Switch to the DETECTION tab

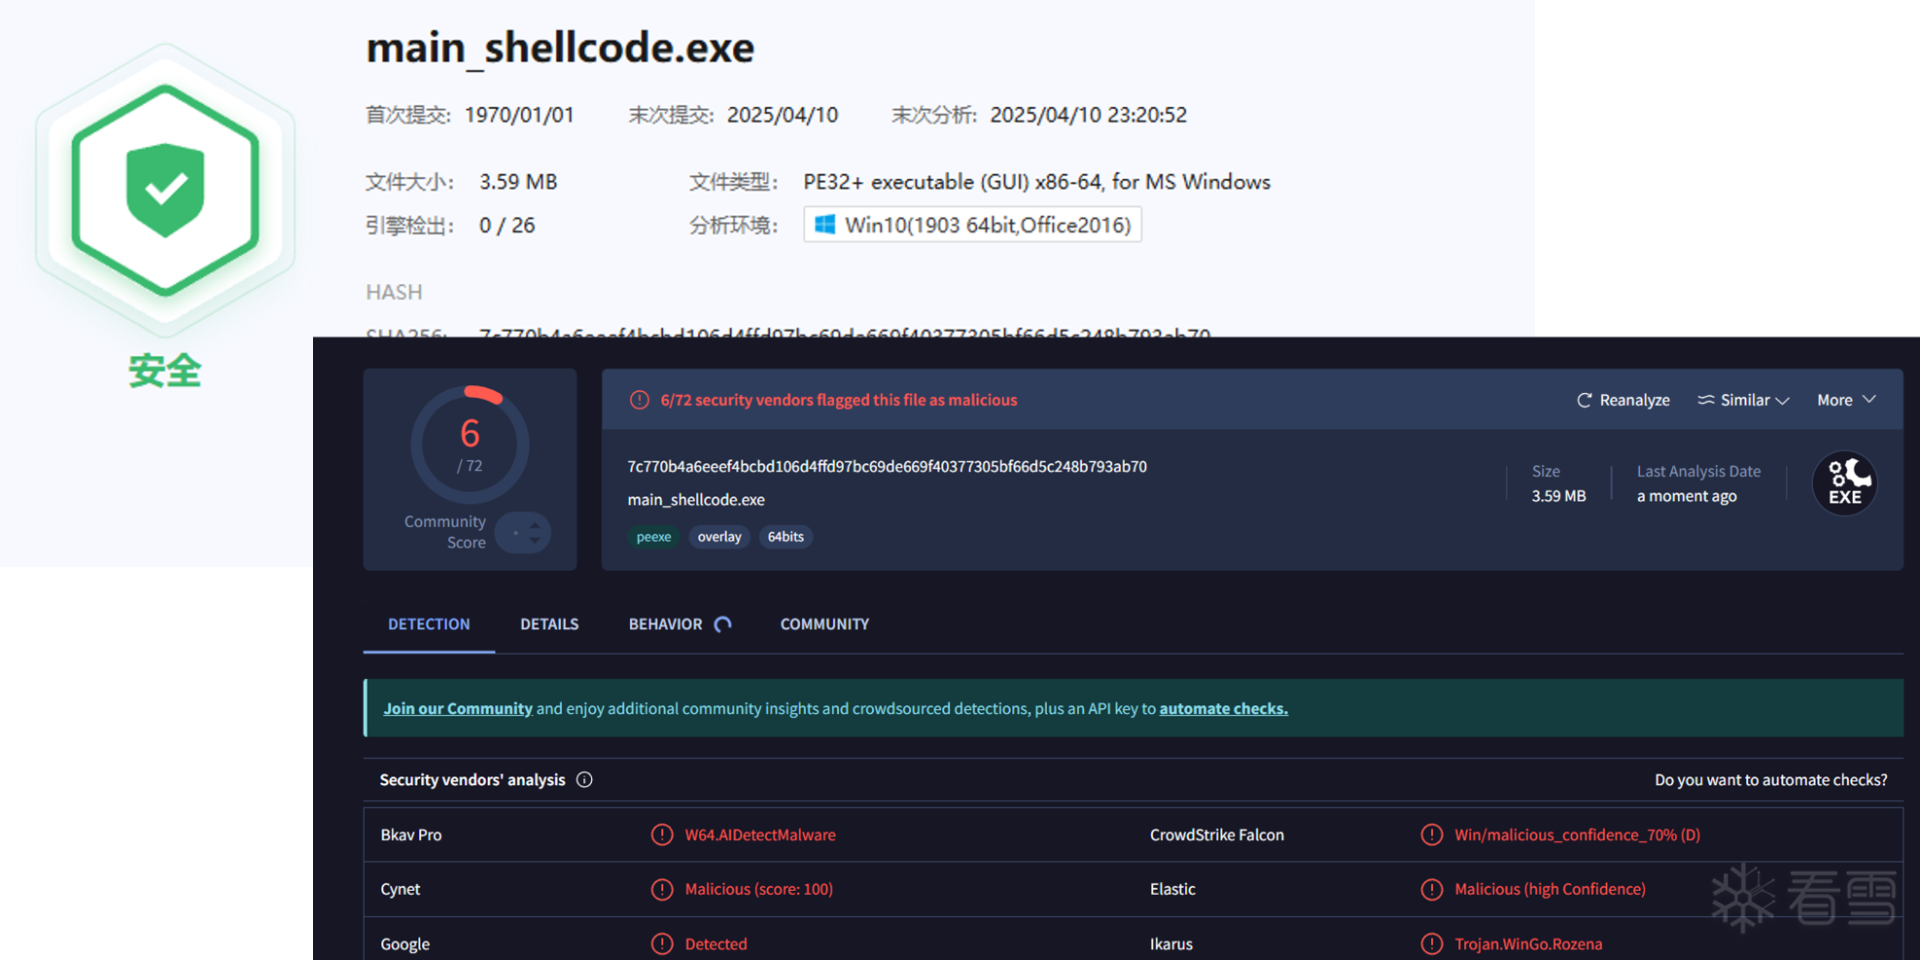(x=429, y=624)
